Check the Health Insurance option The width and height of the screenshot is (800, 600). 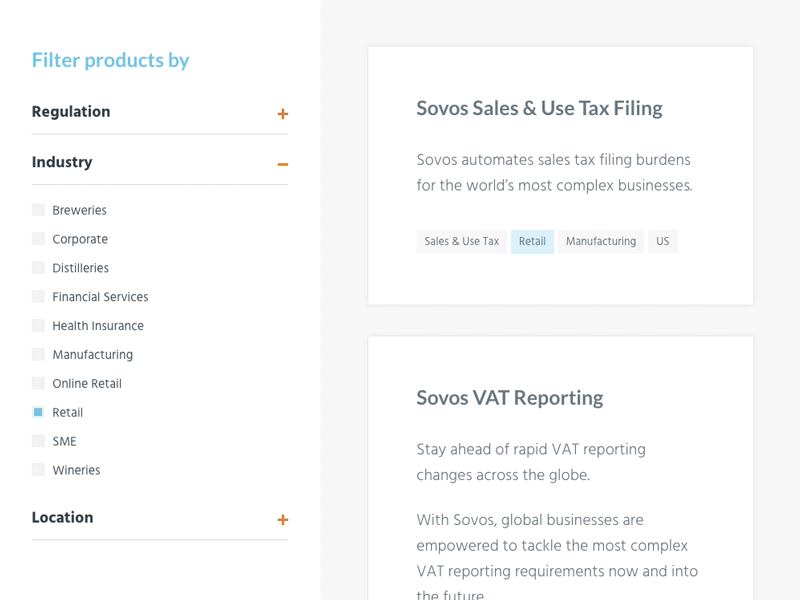[38, 326]
